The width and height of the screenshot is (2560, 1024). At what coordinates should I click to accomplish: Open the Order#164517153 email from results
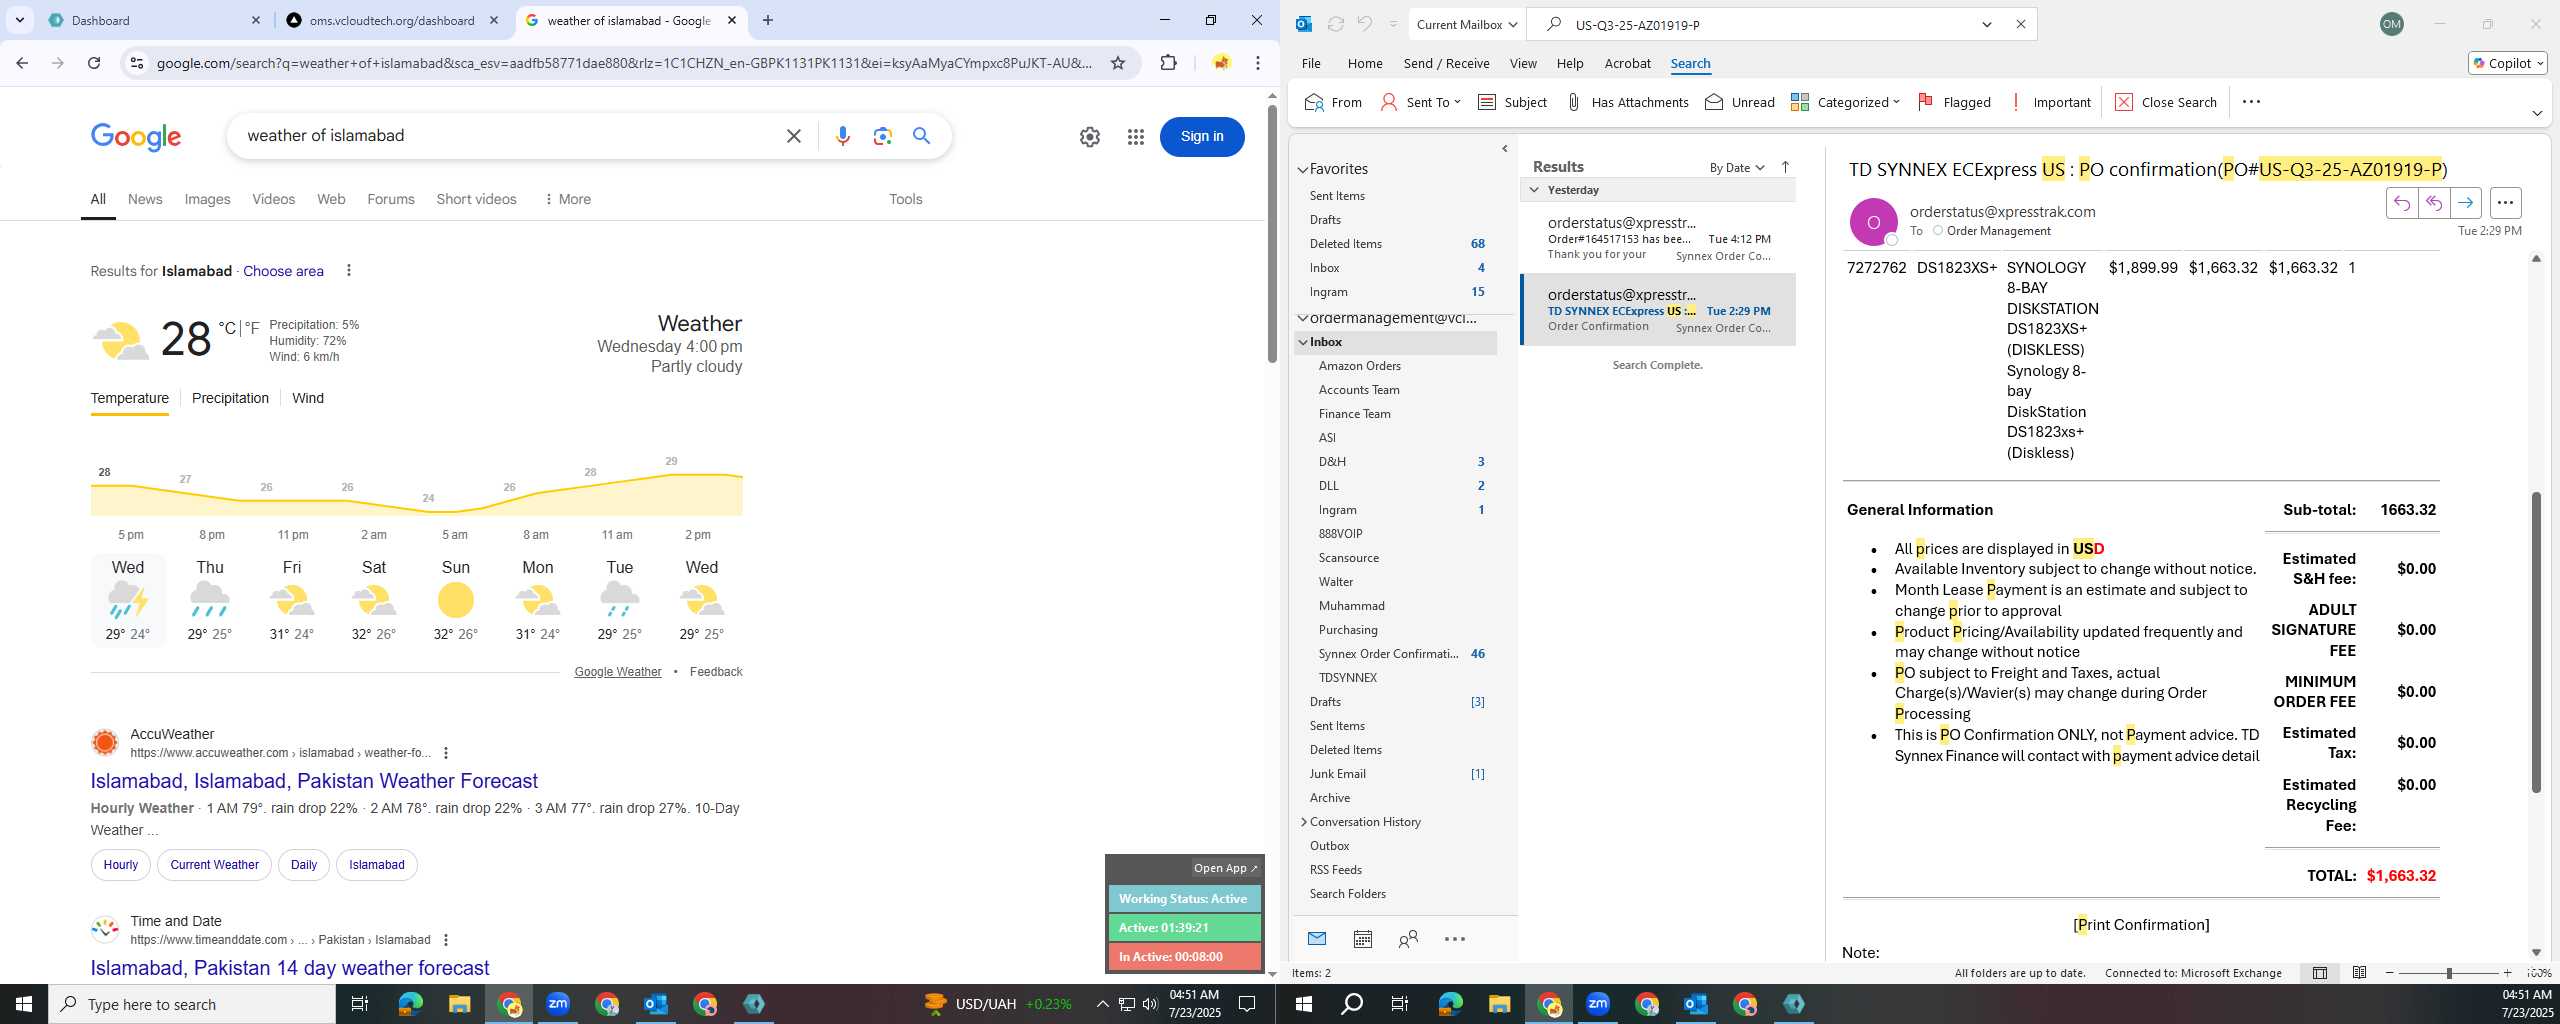pyautogui.click(x=1657, y=238)
